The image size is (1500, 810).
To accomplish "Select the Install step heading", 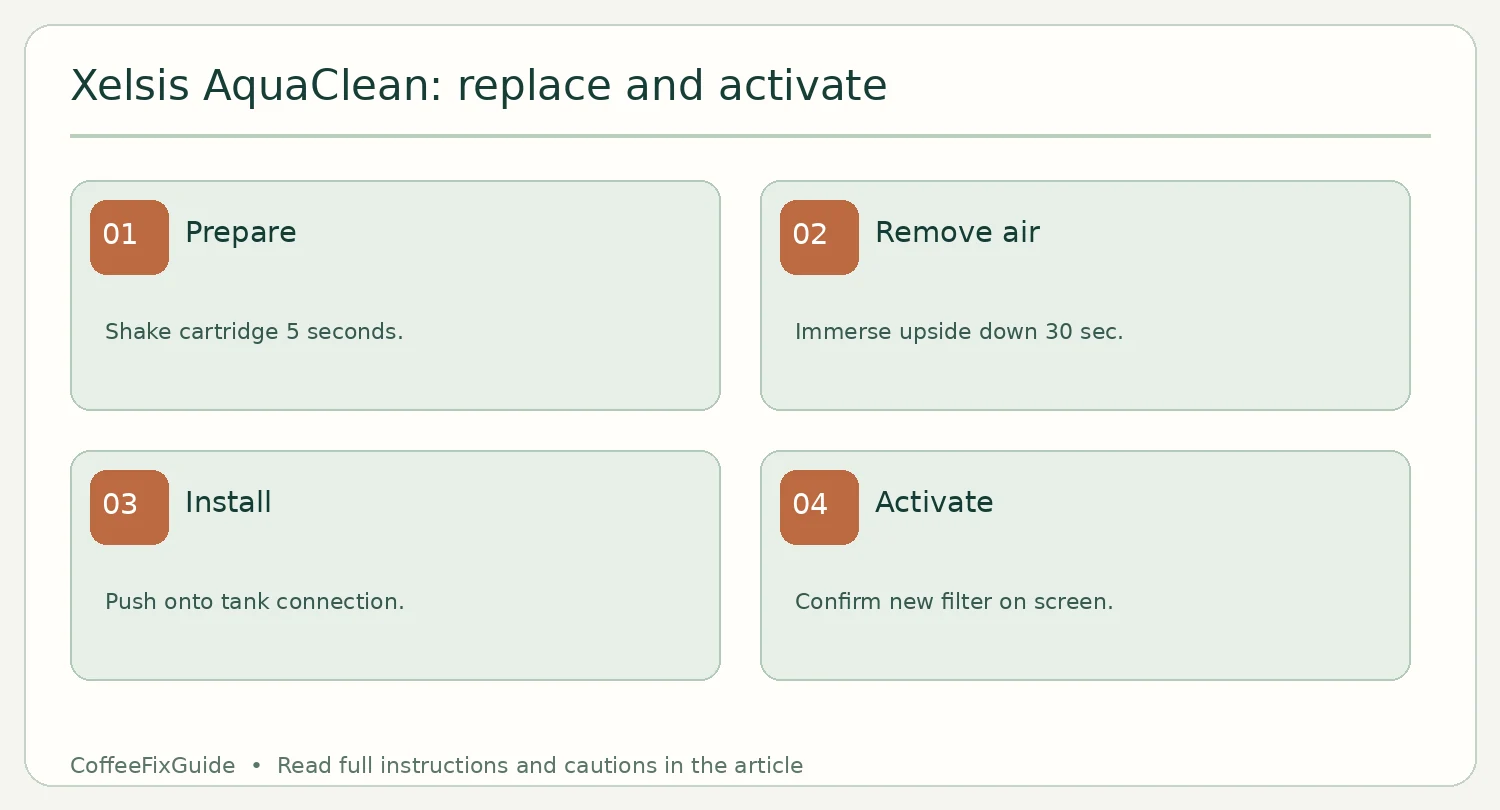I will pos(228,502).
